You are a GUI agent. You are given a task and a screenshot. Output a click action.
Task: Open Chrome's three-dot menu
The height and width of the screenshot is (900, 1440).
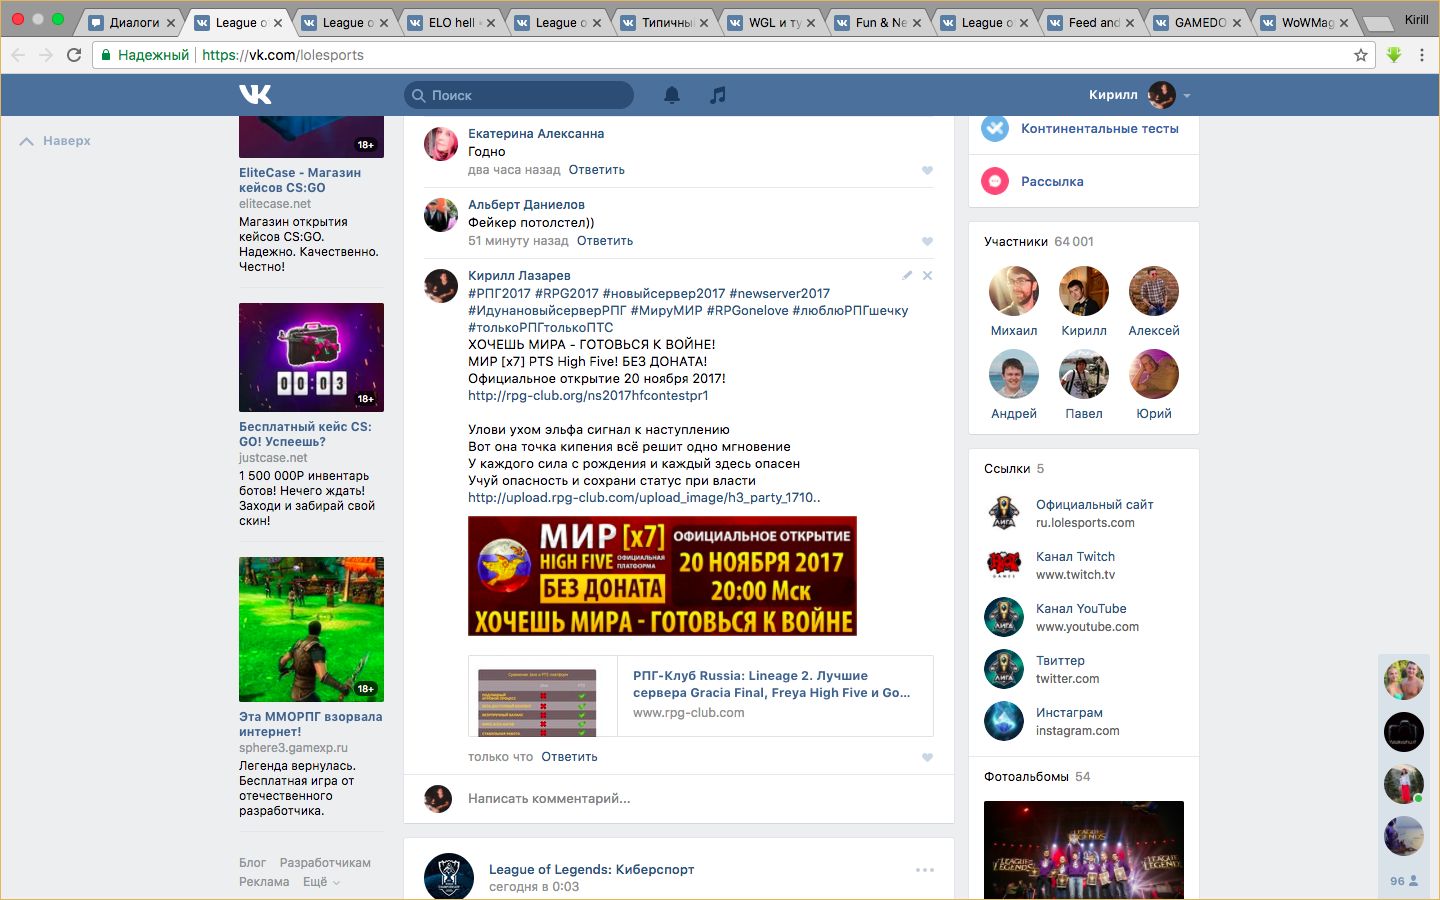point(1422,55)
